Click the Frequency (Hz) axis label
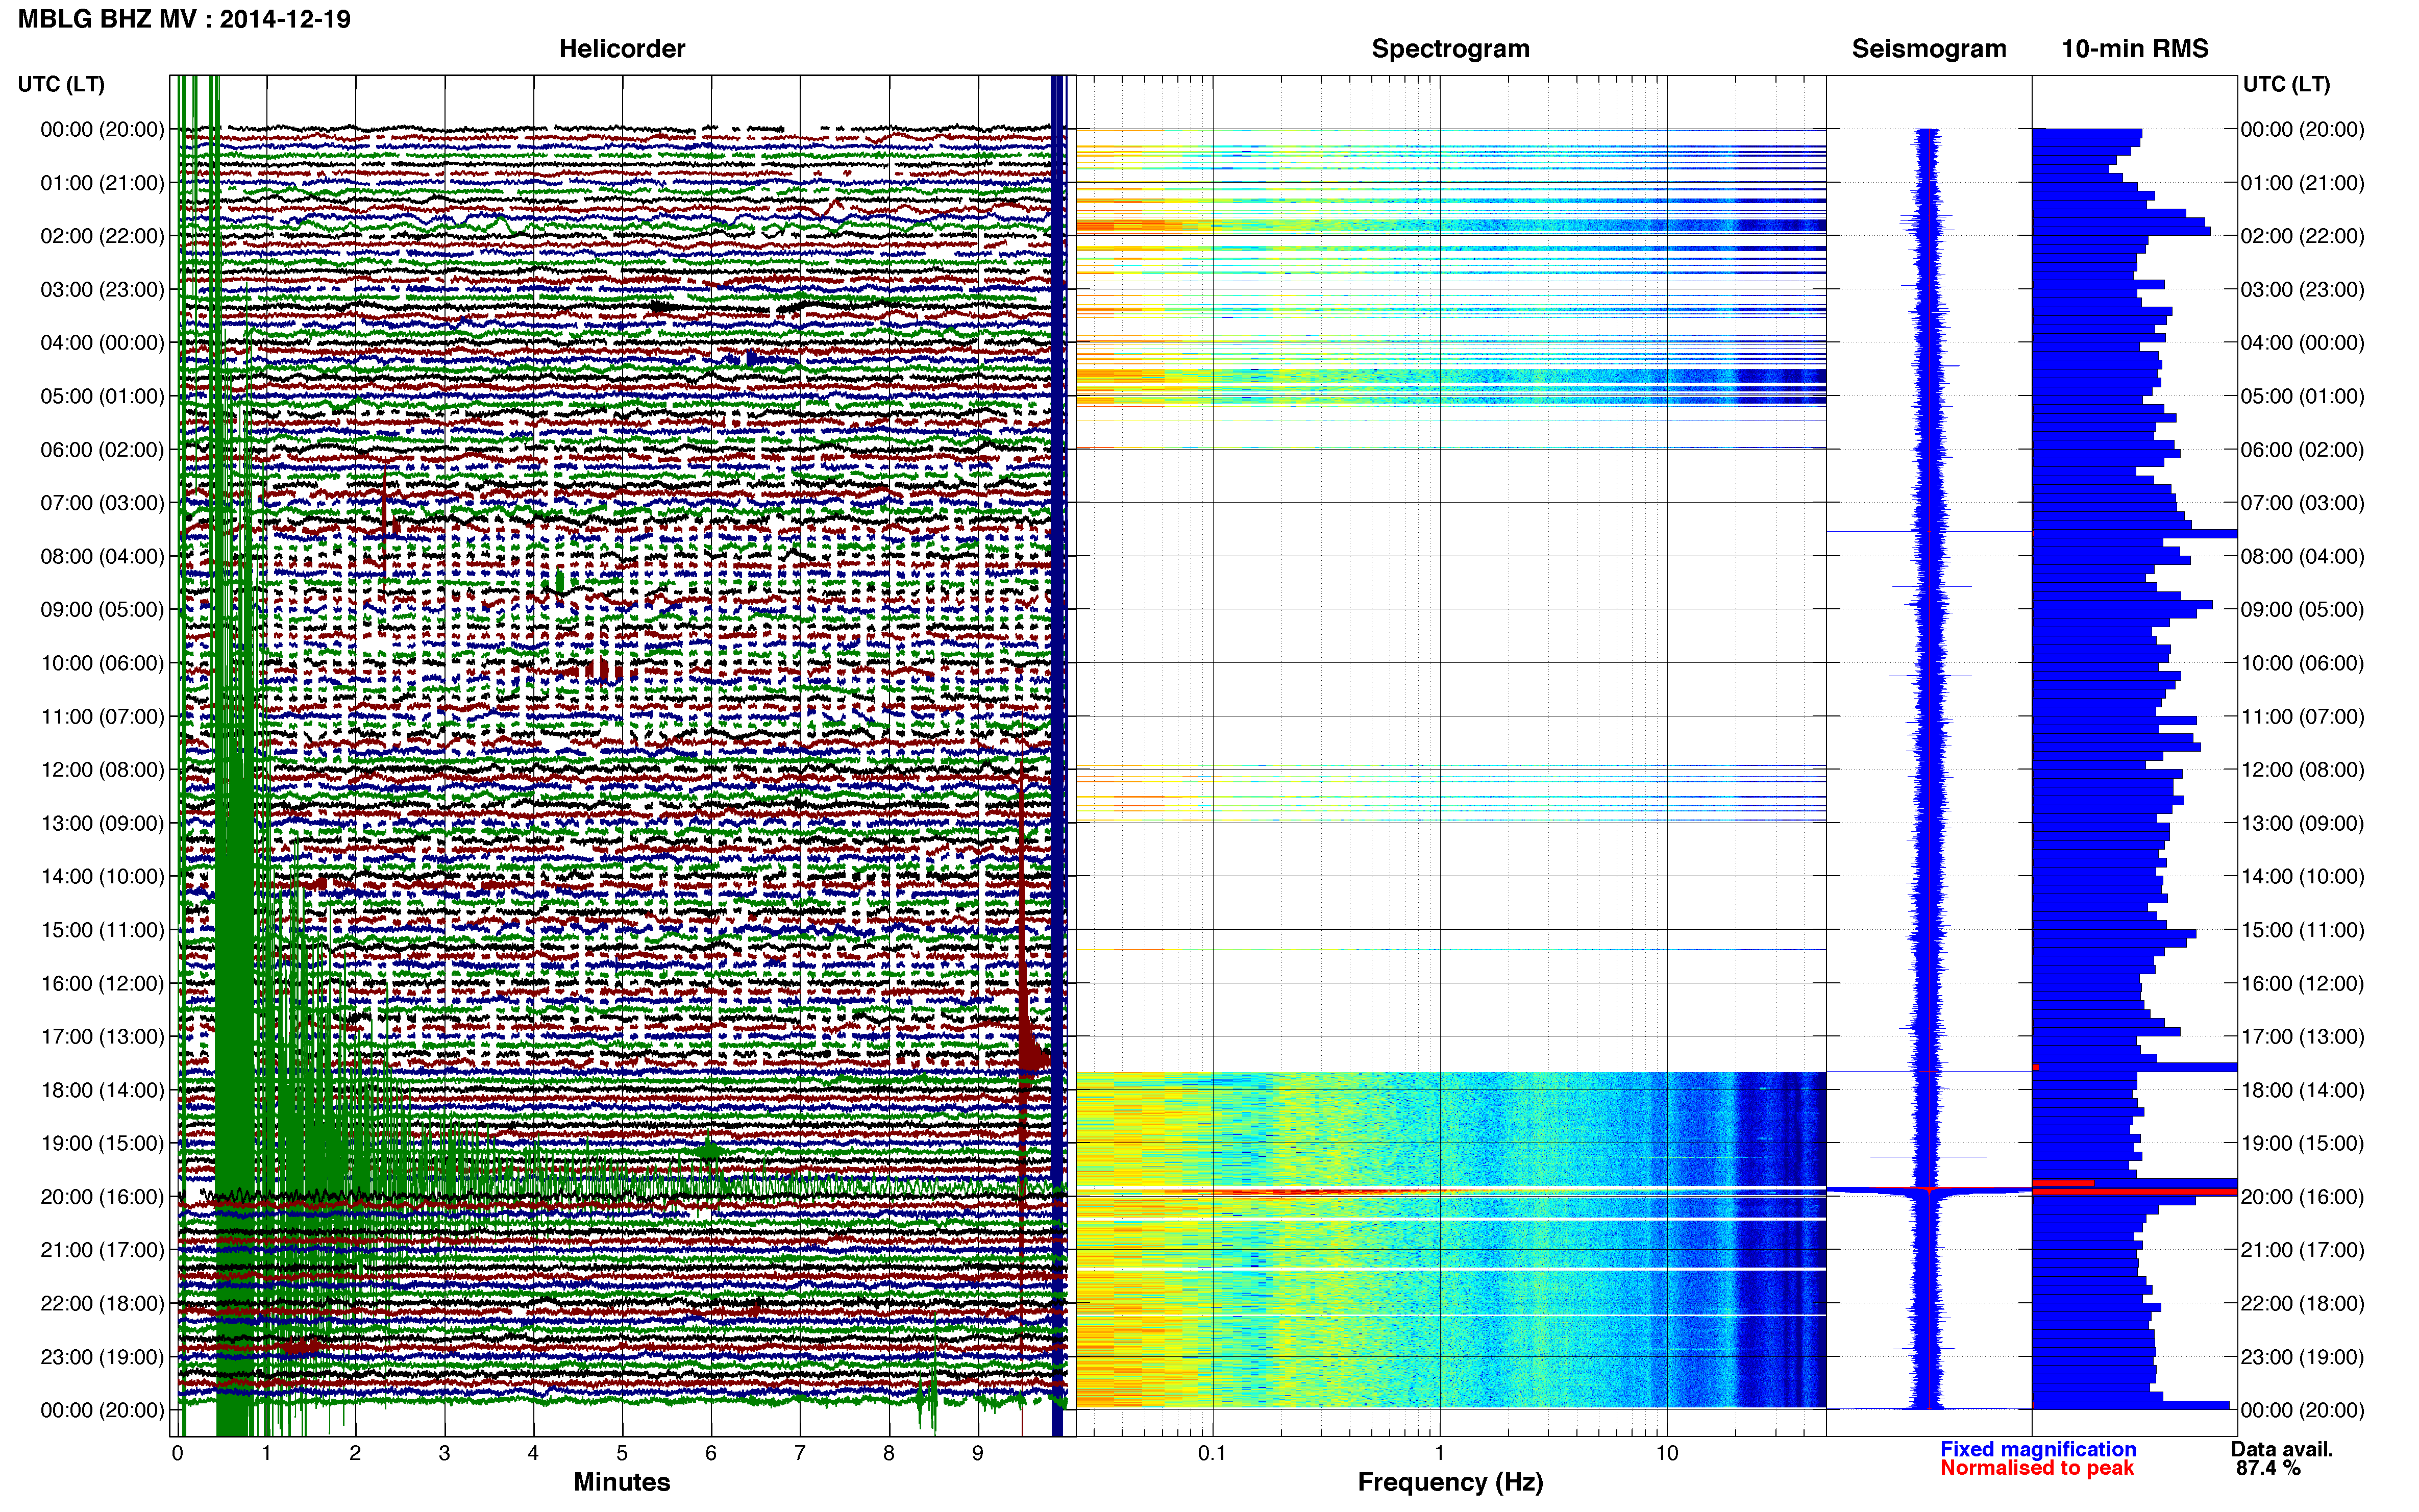Screen dimensions: 2419x1512 point(1450,1482)
